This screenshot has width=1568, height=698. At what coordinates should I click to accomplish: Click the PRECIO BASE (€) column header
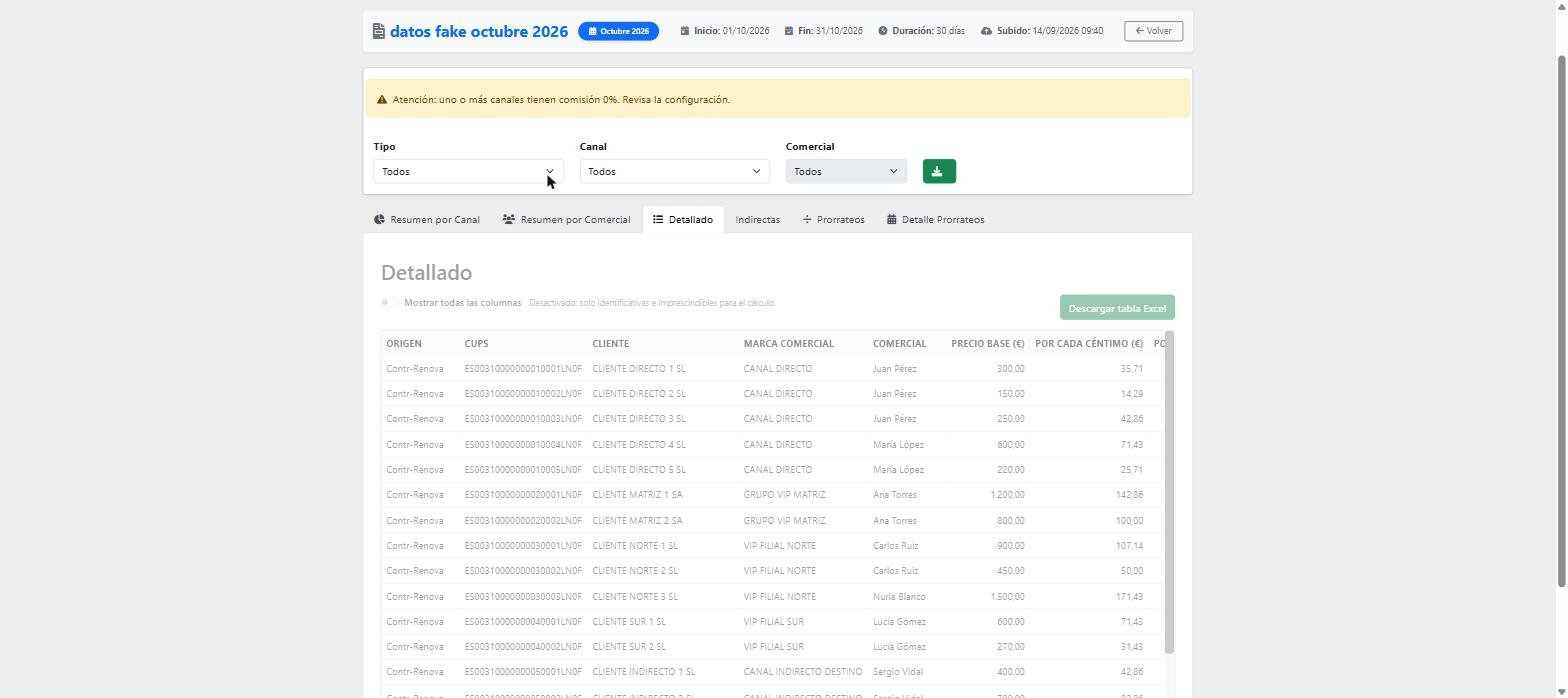point(987,344)
